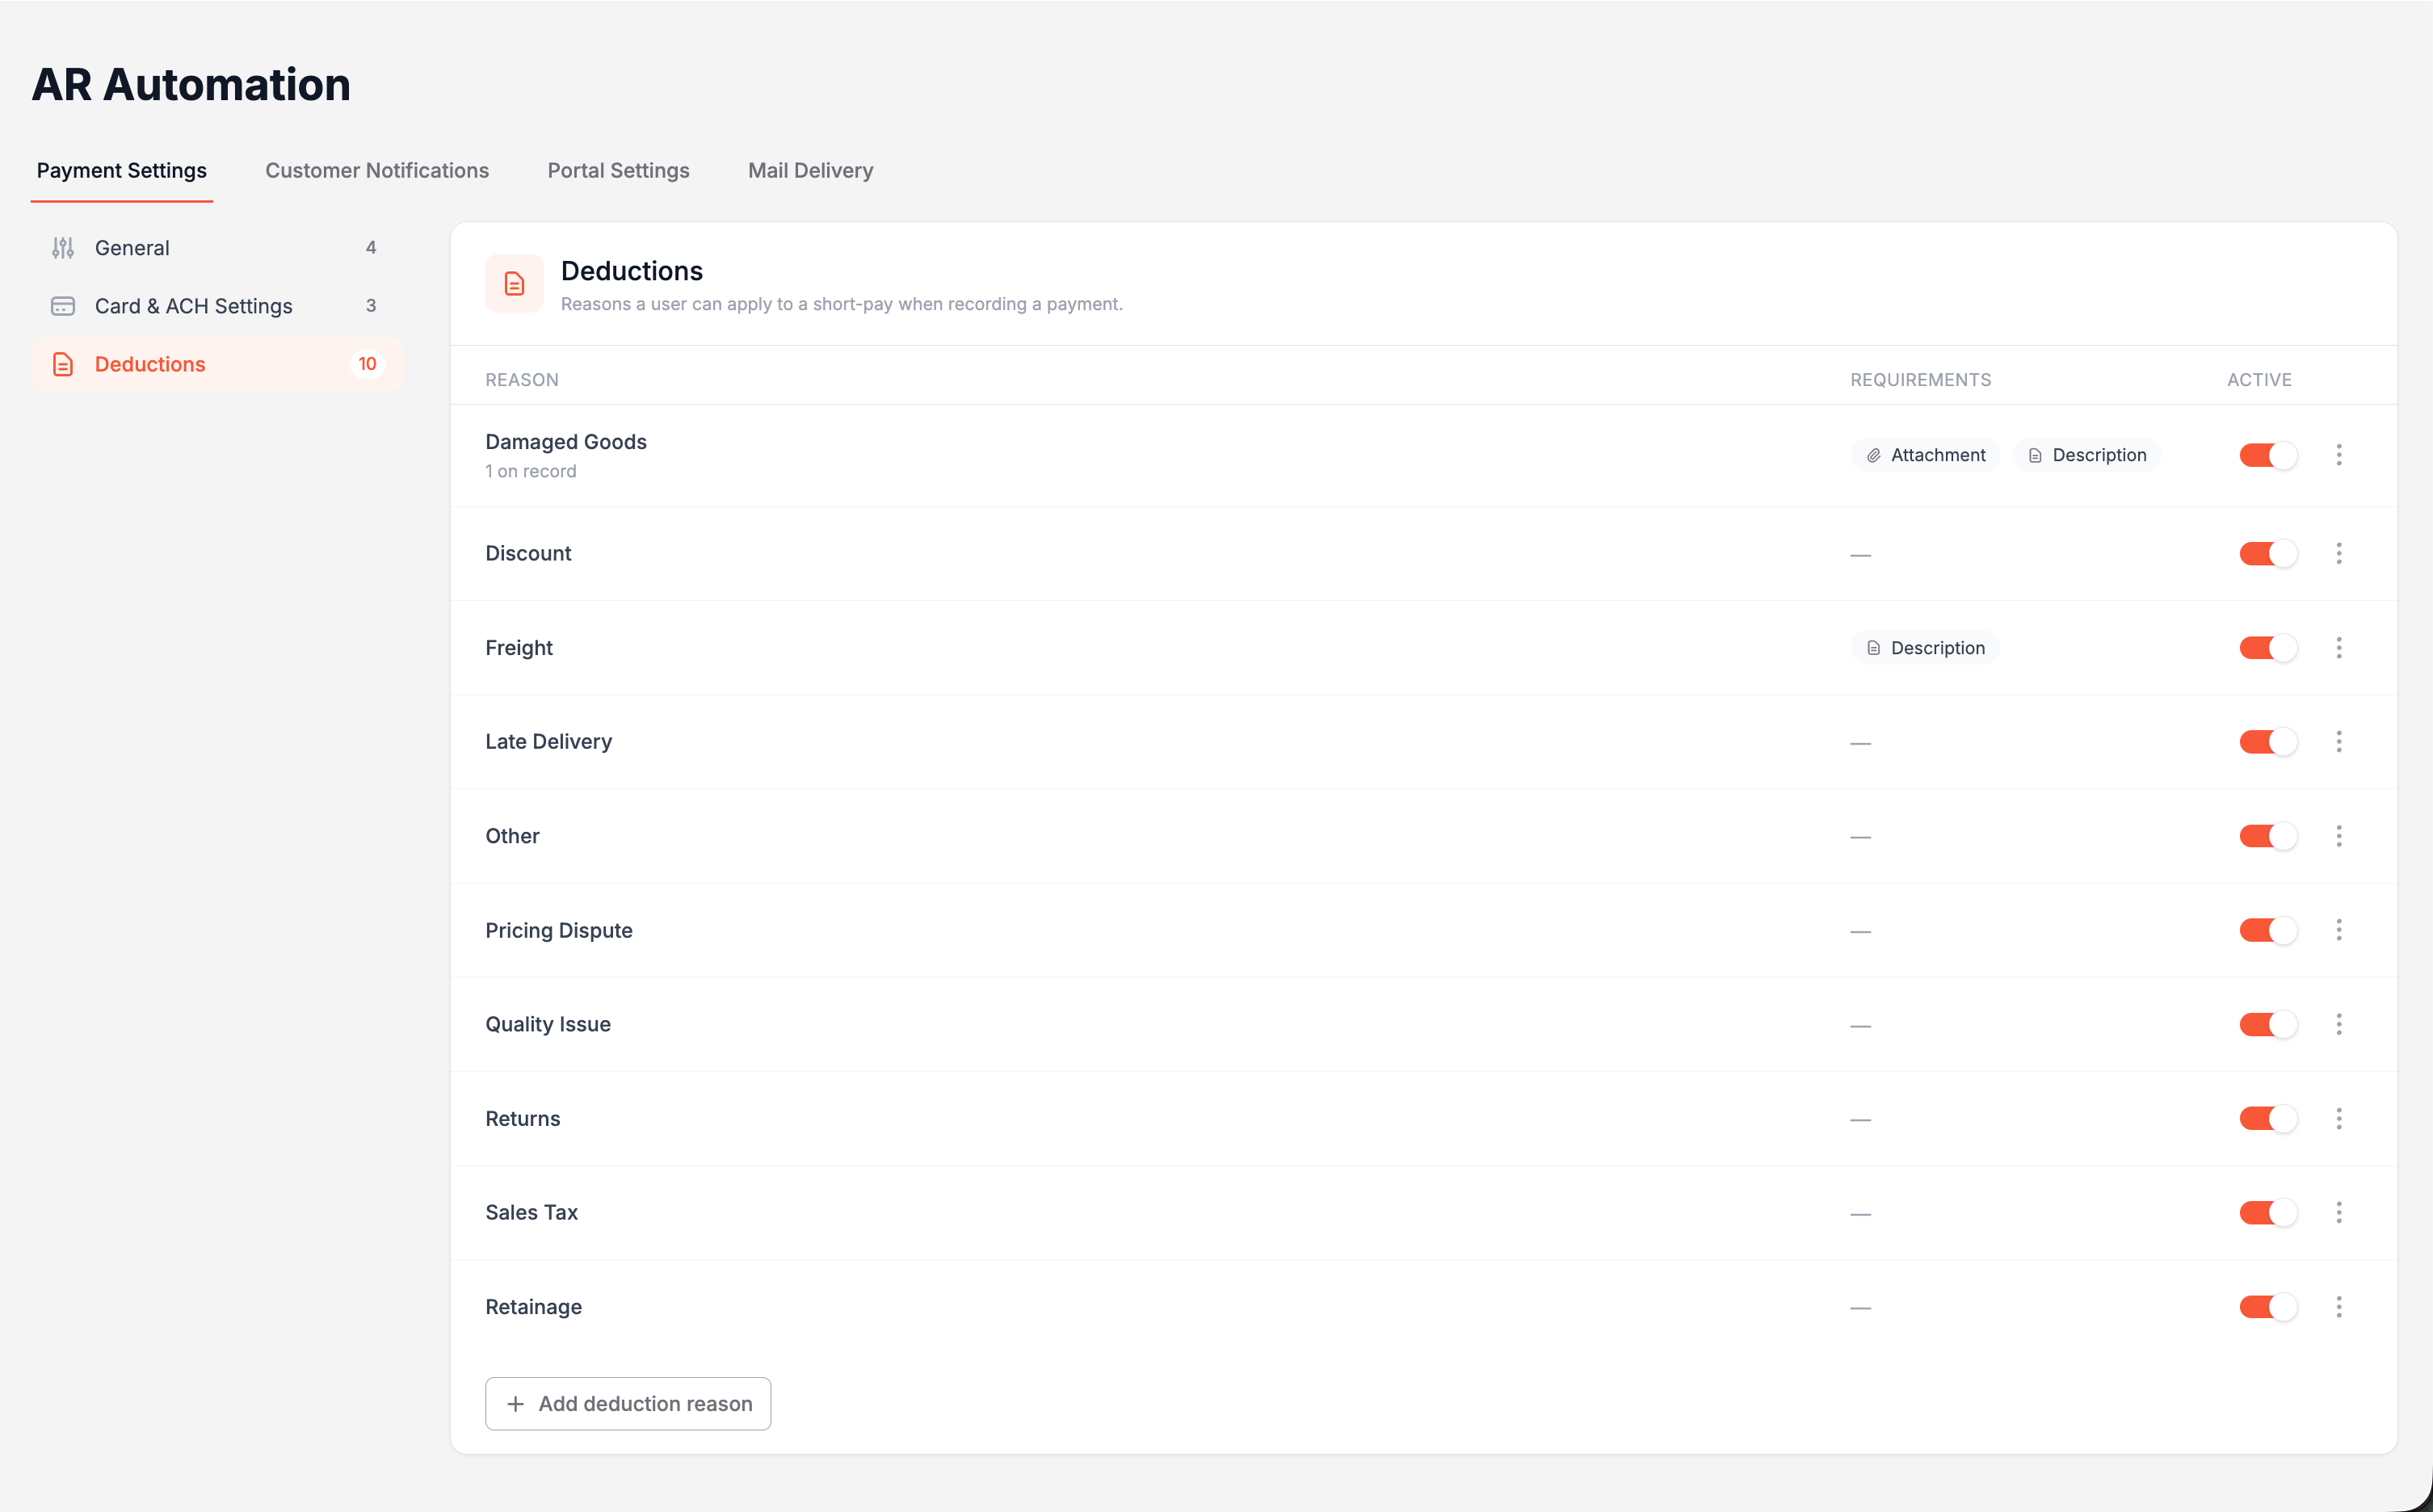Click the Card & ACH count 3

pyautogui.click(x=371, y=306)
